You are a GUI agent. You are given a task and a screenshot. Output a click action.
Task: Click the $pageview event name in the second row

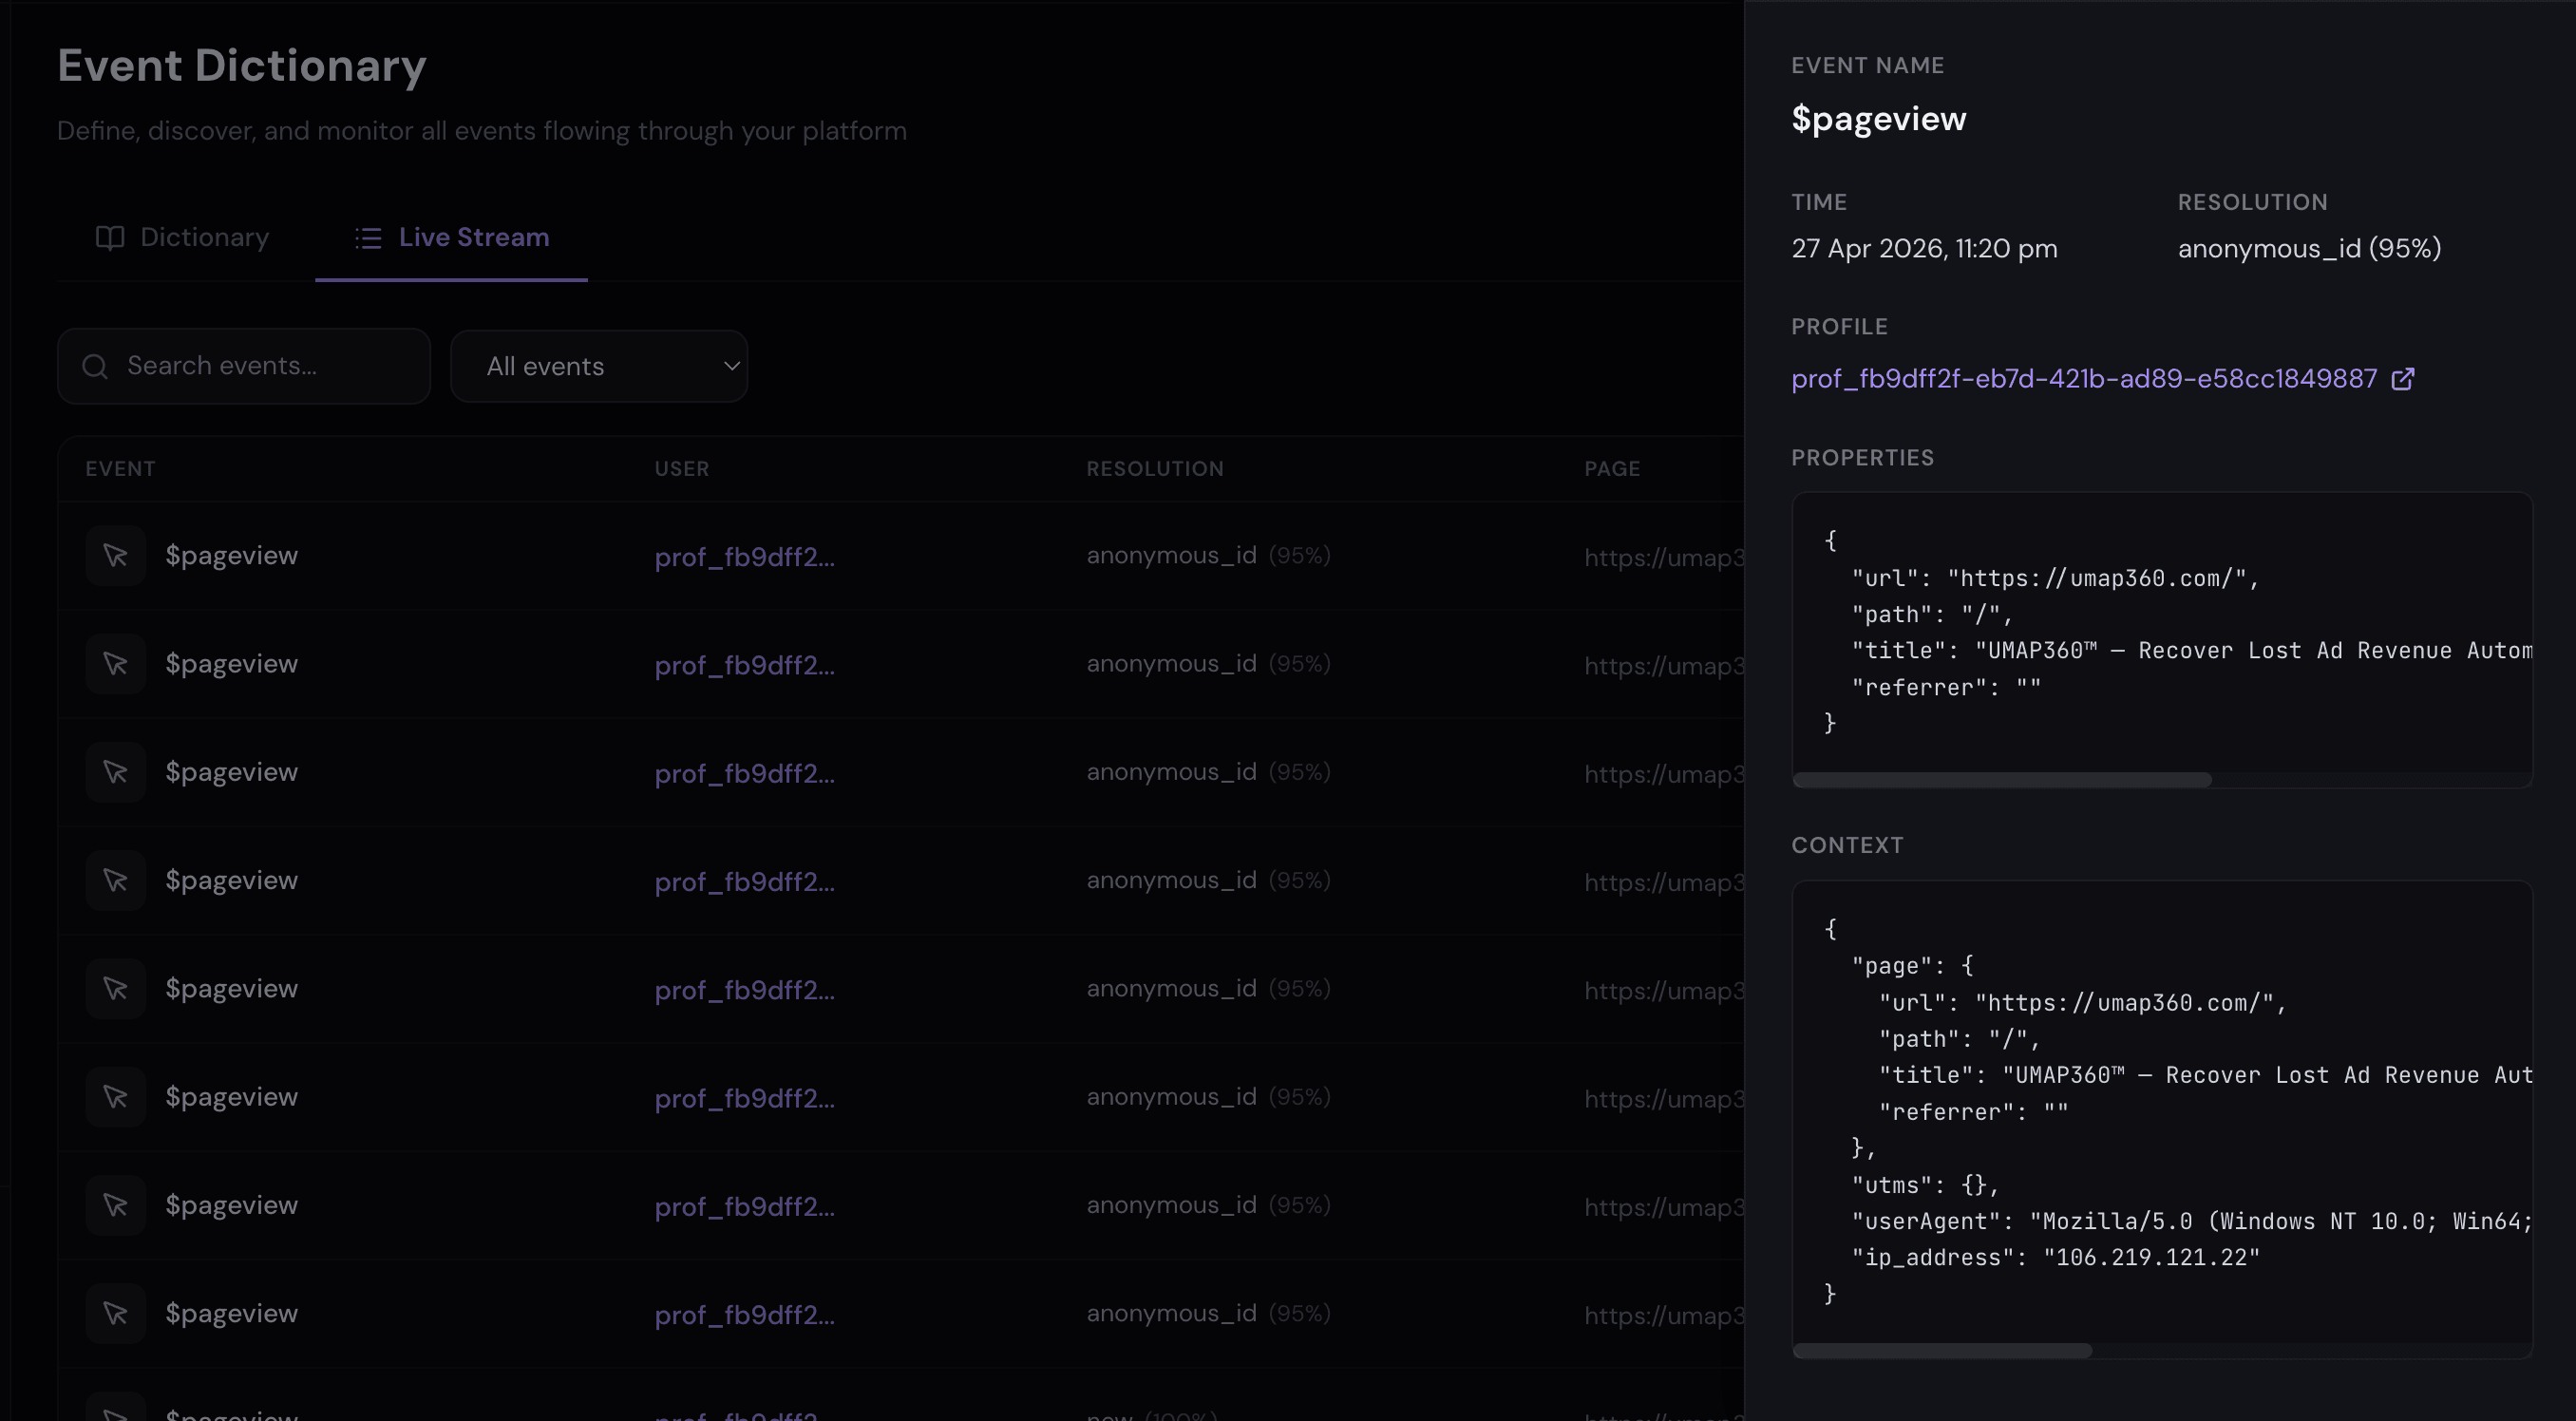click(232, 664)
